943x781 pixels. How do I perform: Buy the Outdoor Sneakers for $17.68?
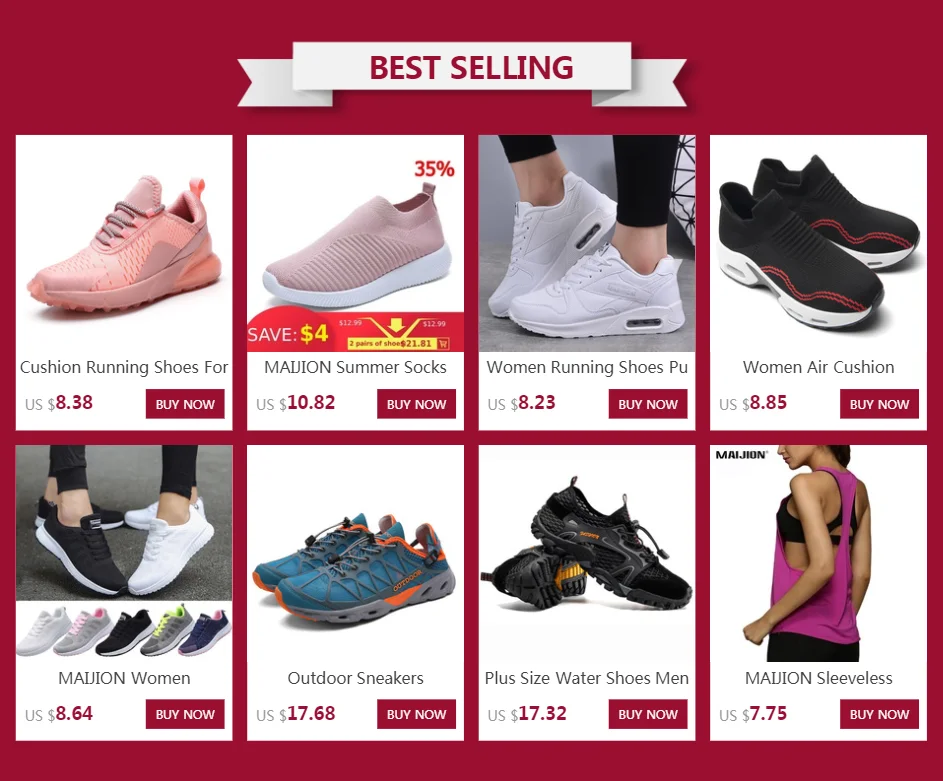click(416, 714)
